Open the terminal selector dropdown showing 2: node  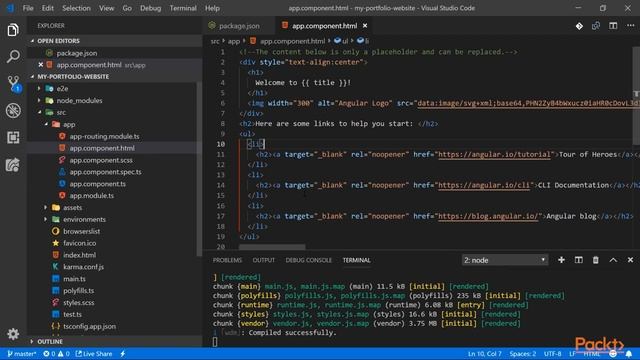[x=504, y=260]
